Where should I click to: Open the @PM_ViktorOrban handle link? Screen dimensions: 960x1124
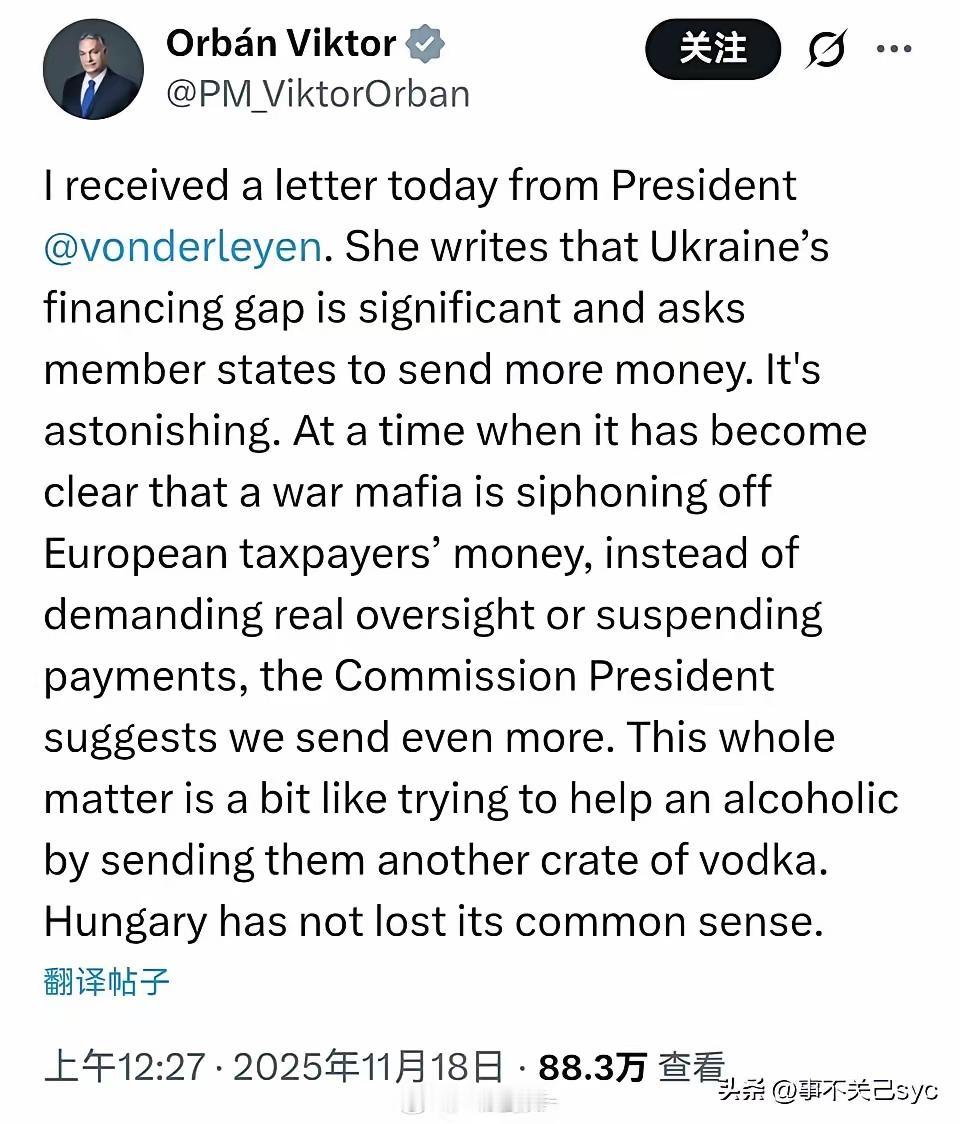coord(317,93)
